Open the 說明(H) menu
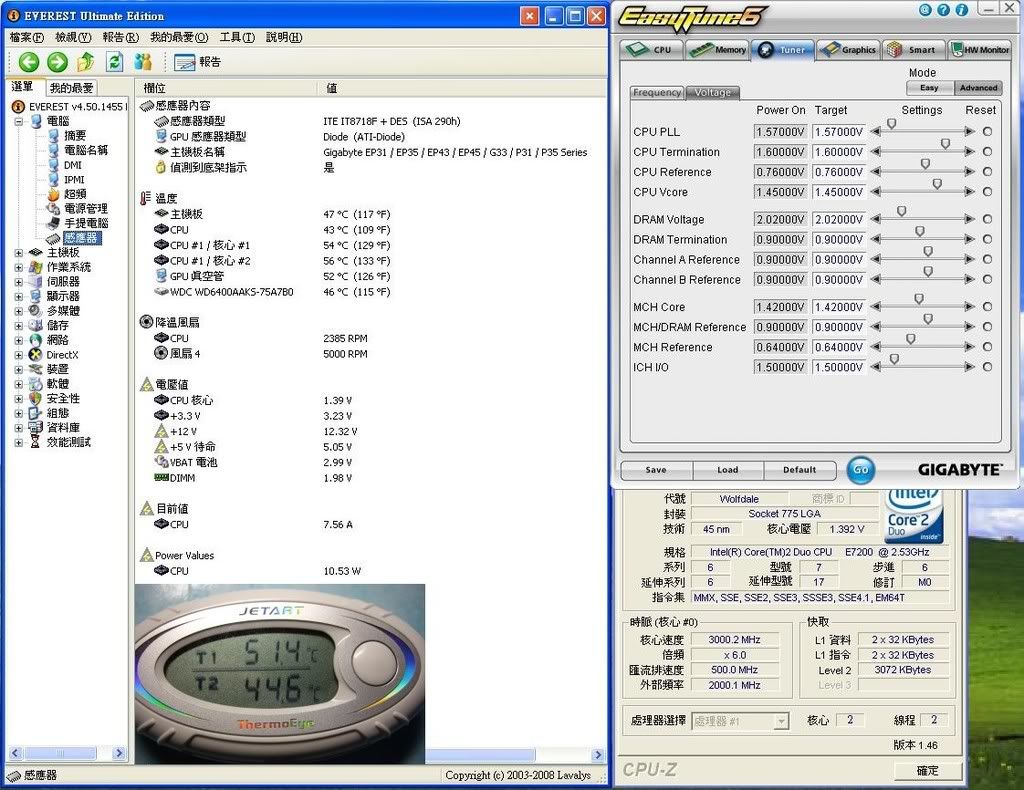Screen dimensions: 1024x790 [284, 37]
